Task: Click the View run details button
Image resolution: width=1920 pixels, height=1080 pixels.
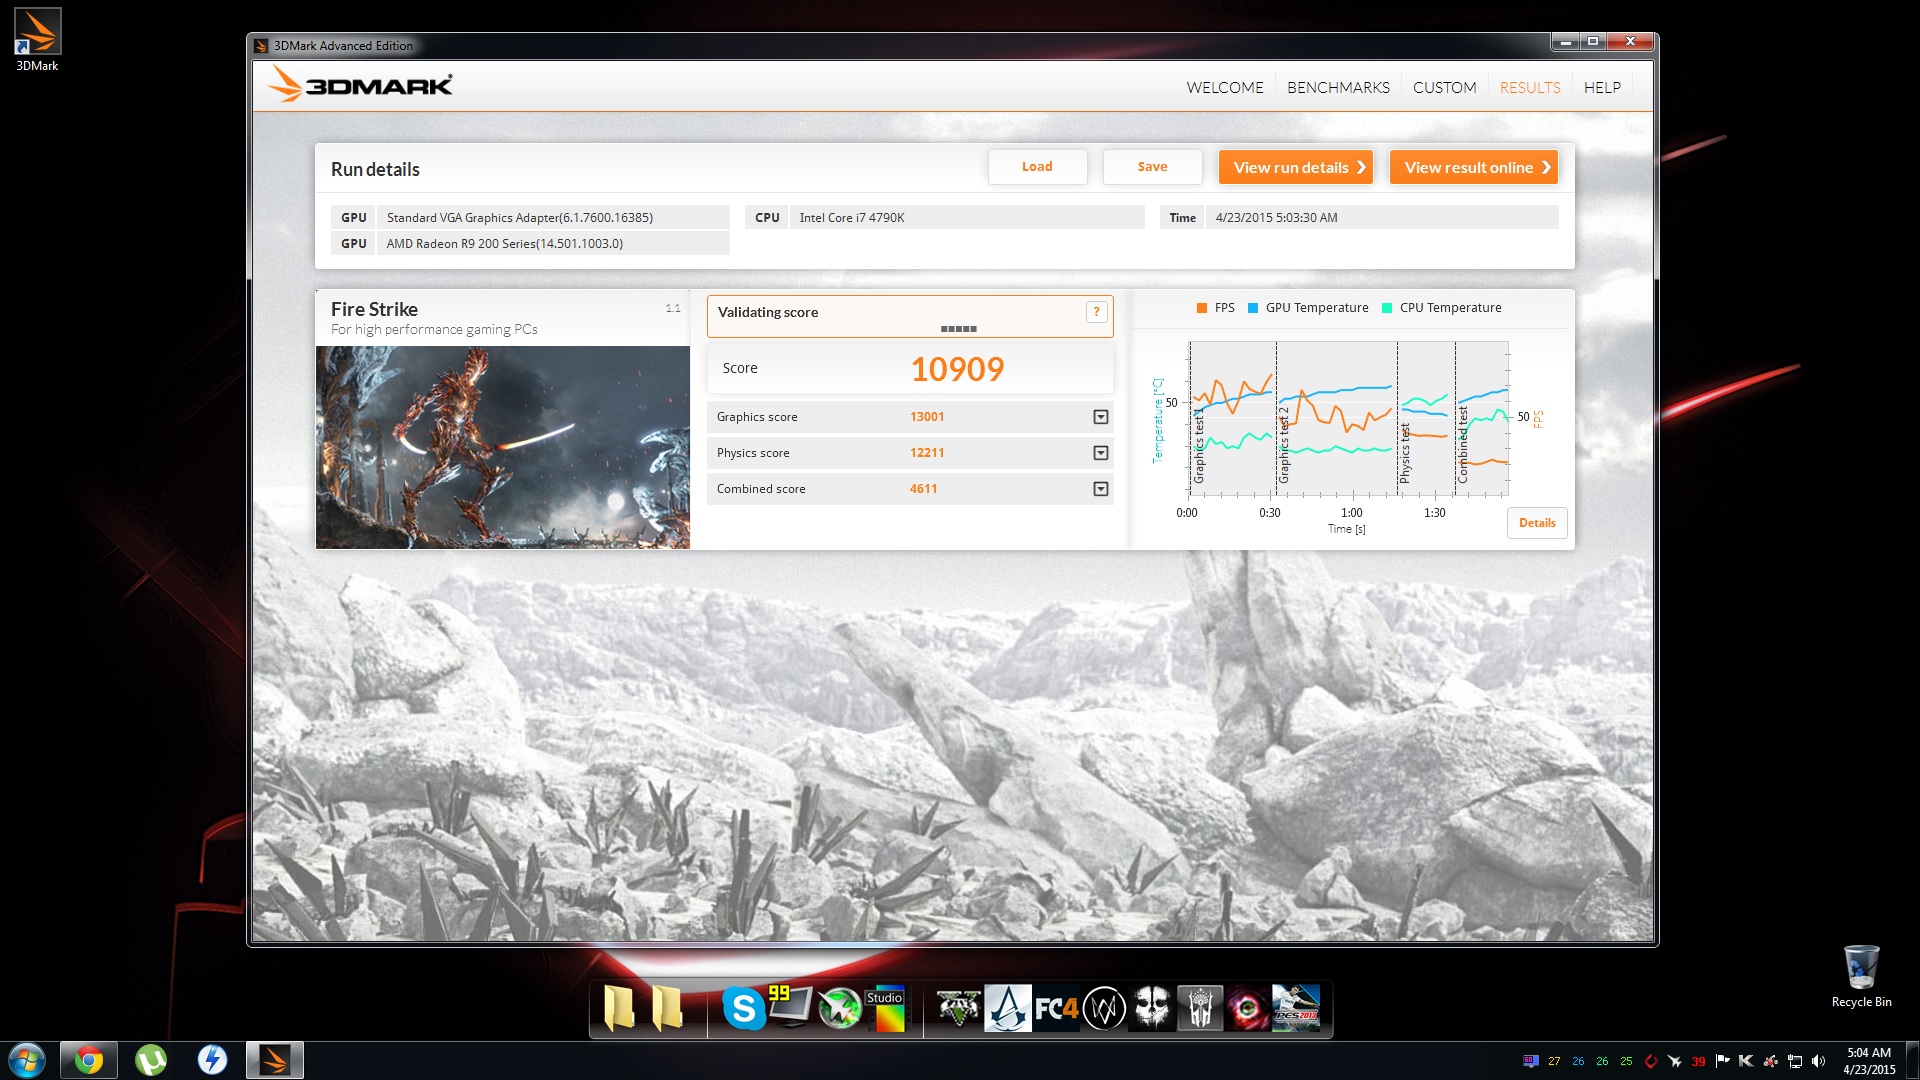Action: 1296,167
